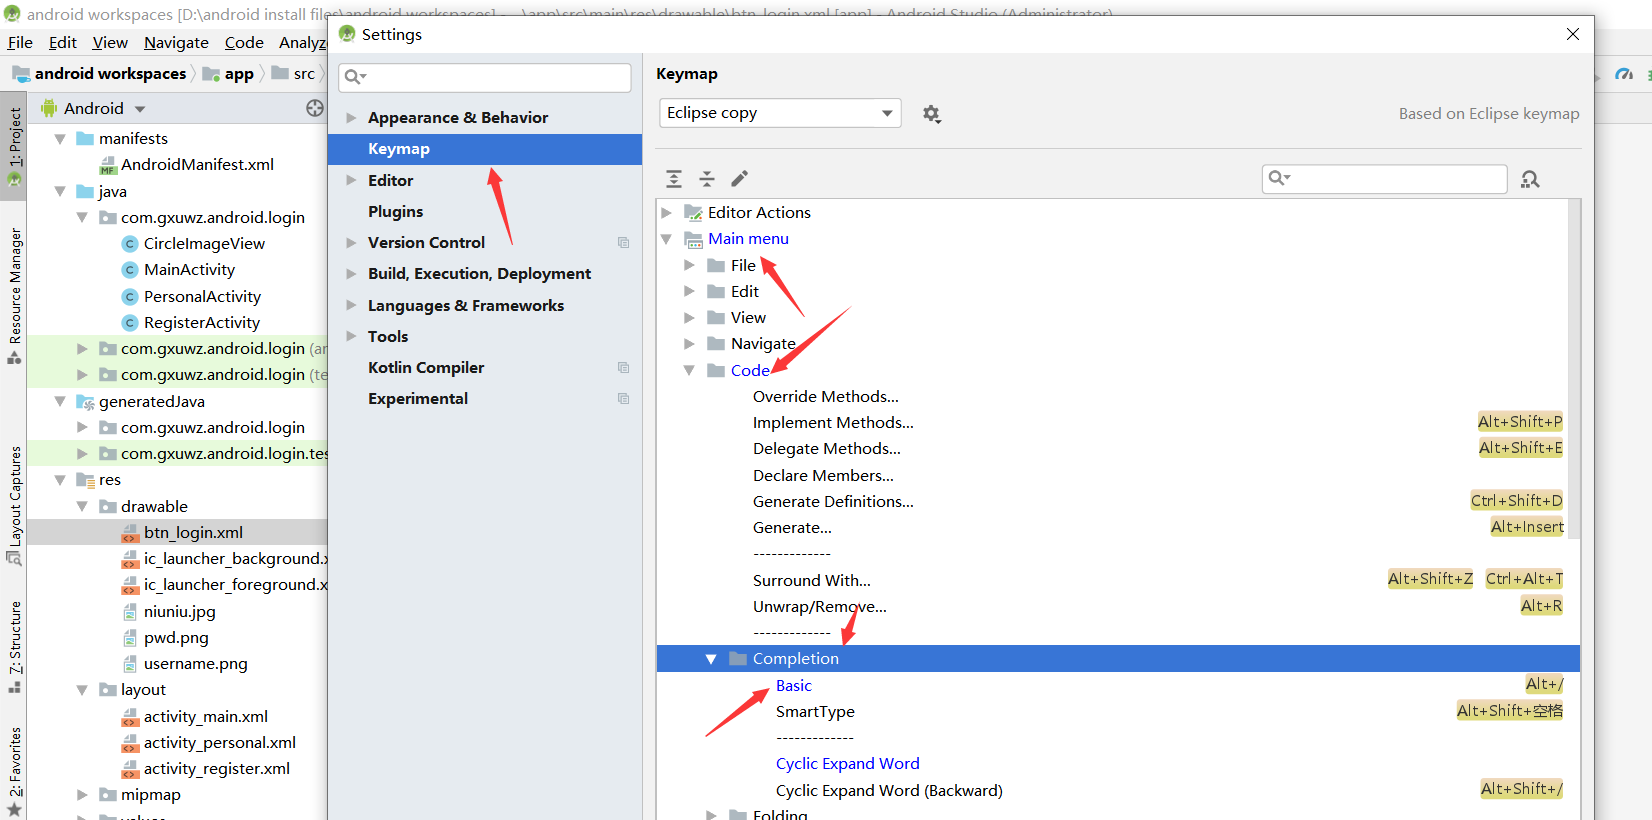This screenshot has height=820, width=1652.
Task: Click the AndroidManifest.xml file icon
Action: [x=108, y=165]
